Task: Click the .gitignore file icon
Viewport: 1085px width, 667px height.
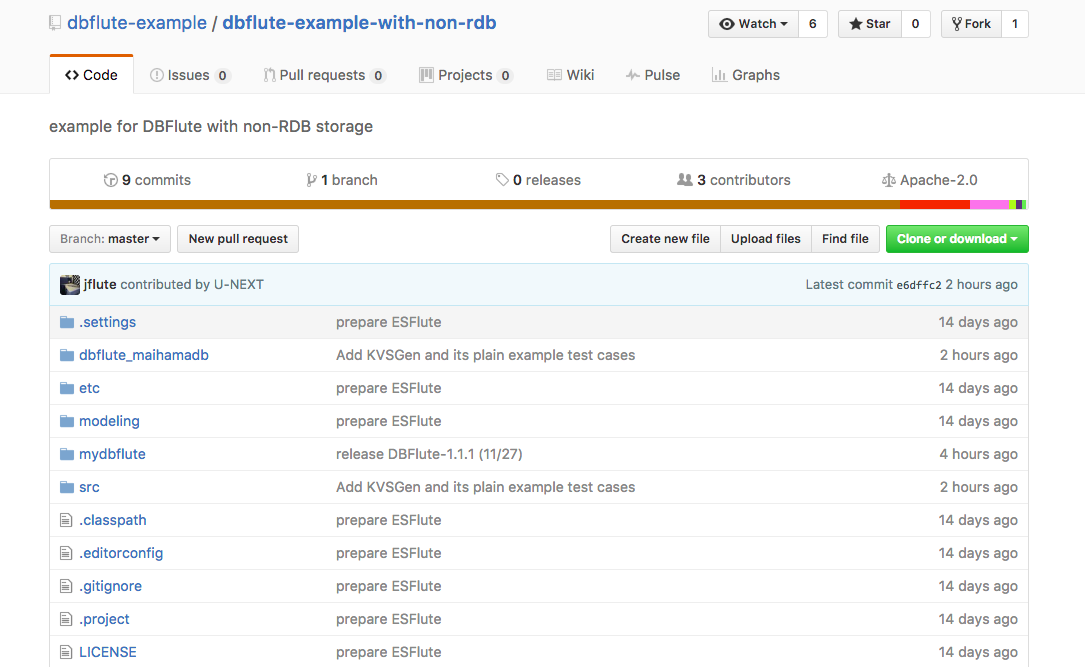Action: pos(66,586)
